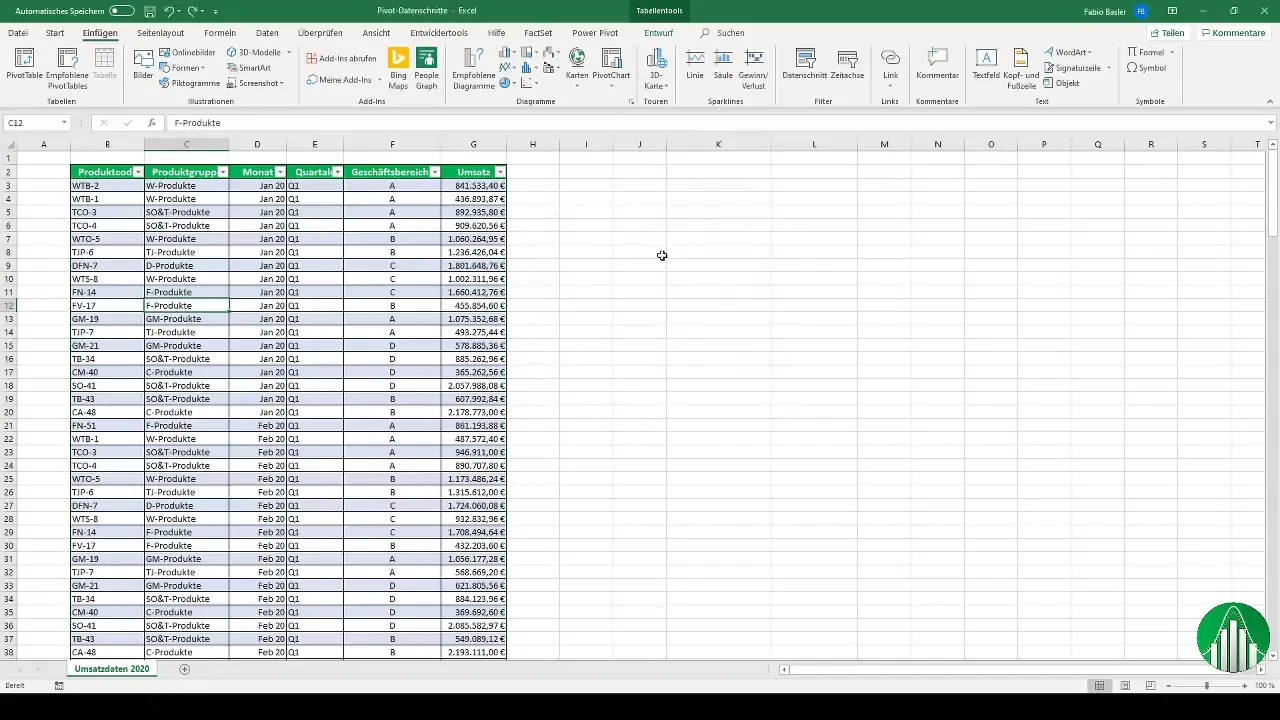Screen dimensions: 1280x720
Task: Insert a Symbol
Action: pyautogui.click(x=1146, y=68)
